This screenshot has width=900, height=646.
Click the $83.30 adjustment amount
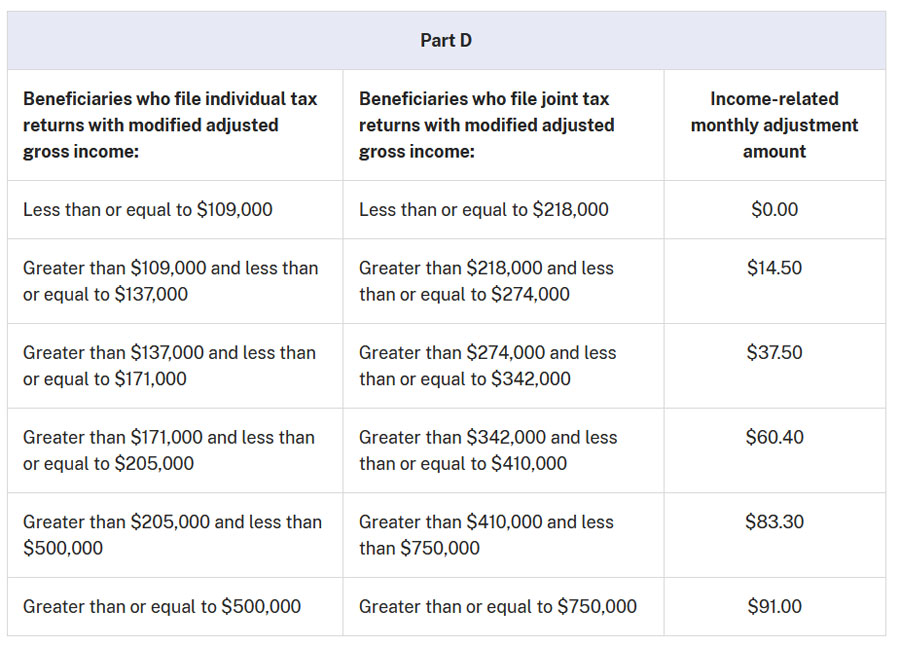pos(774,522)
